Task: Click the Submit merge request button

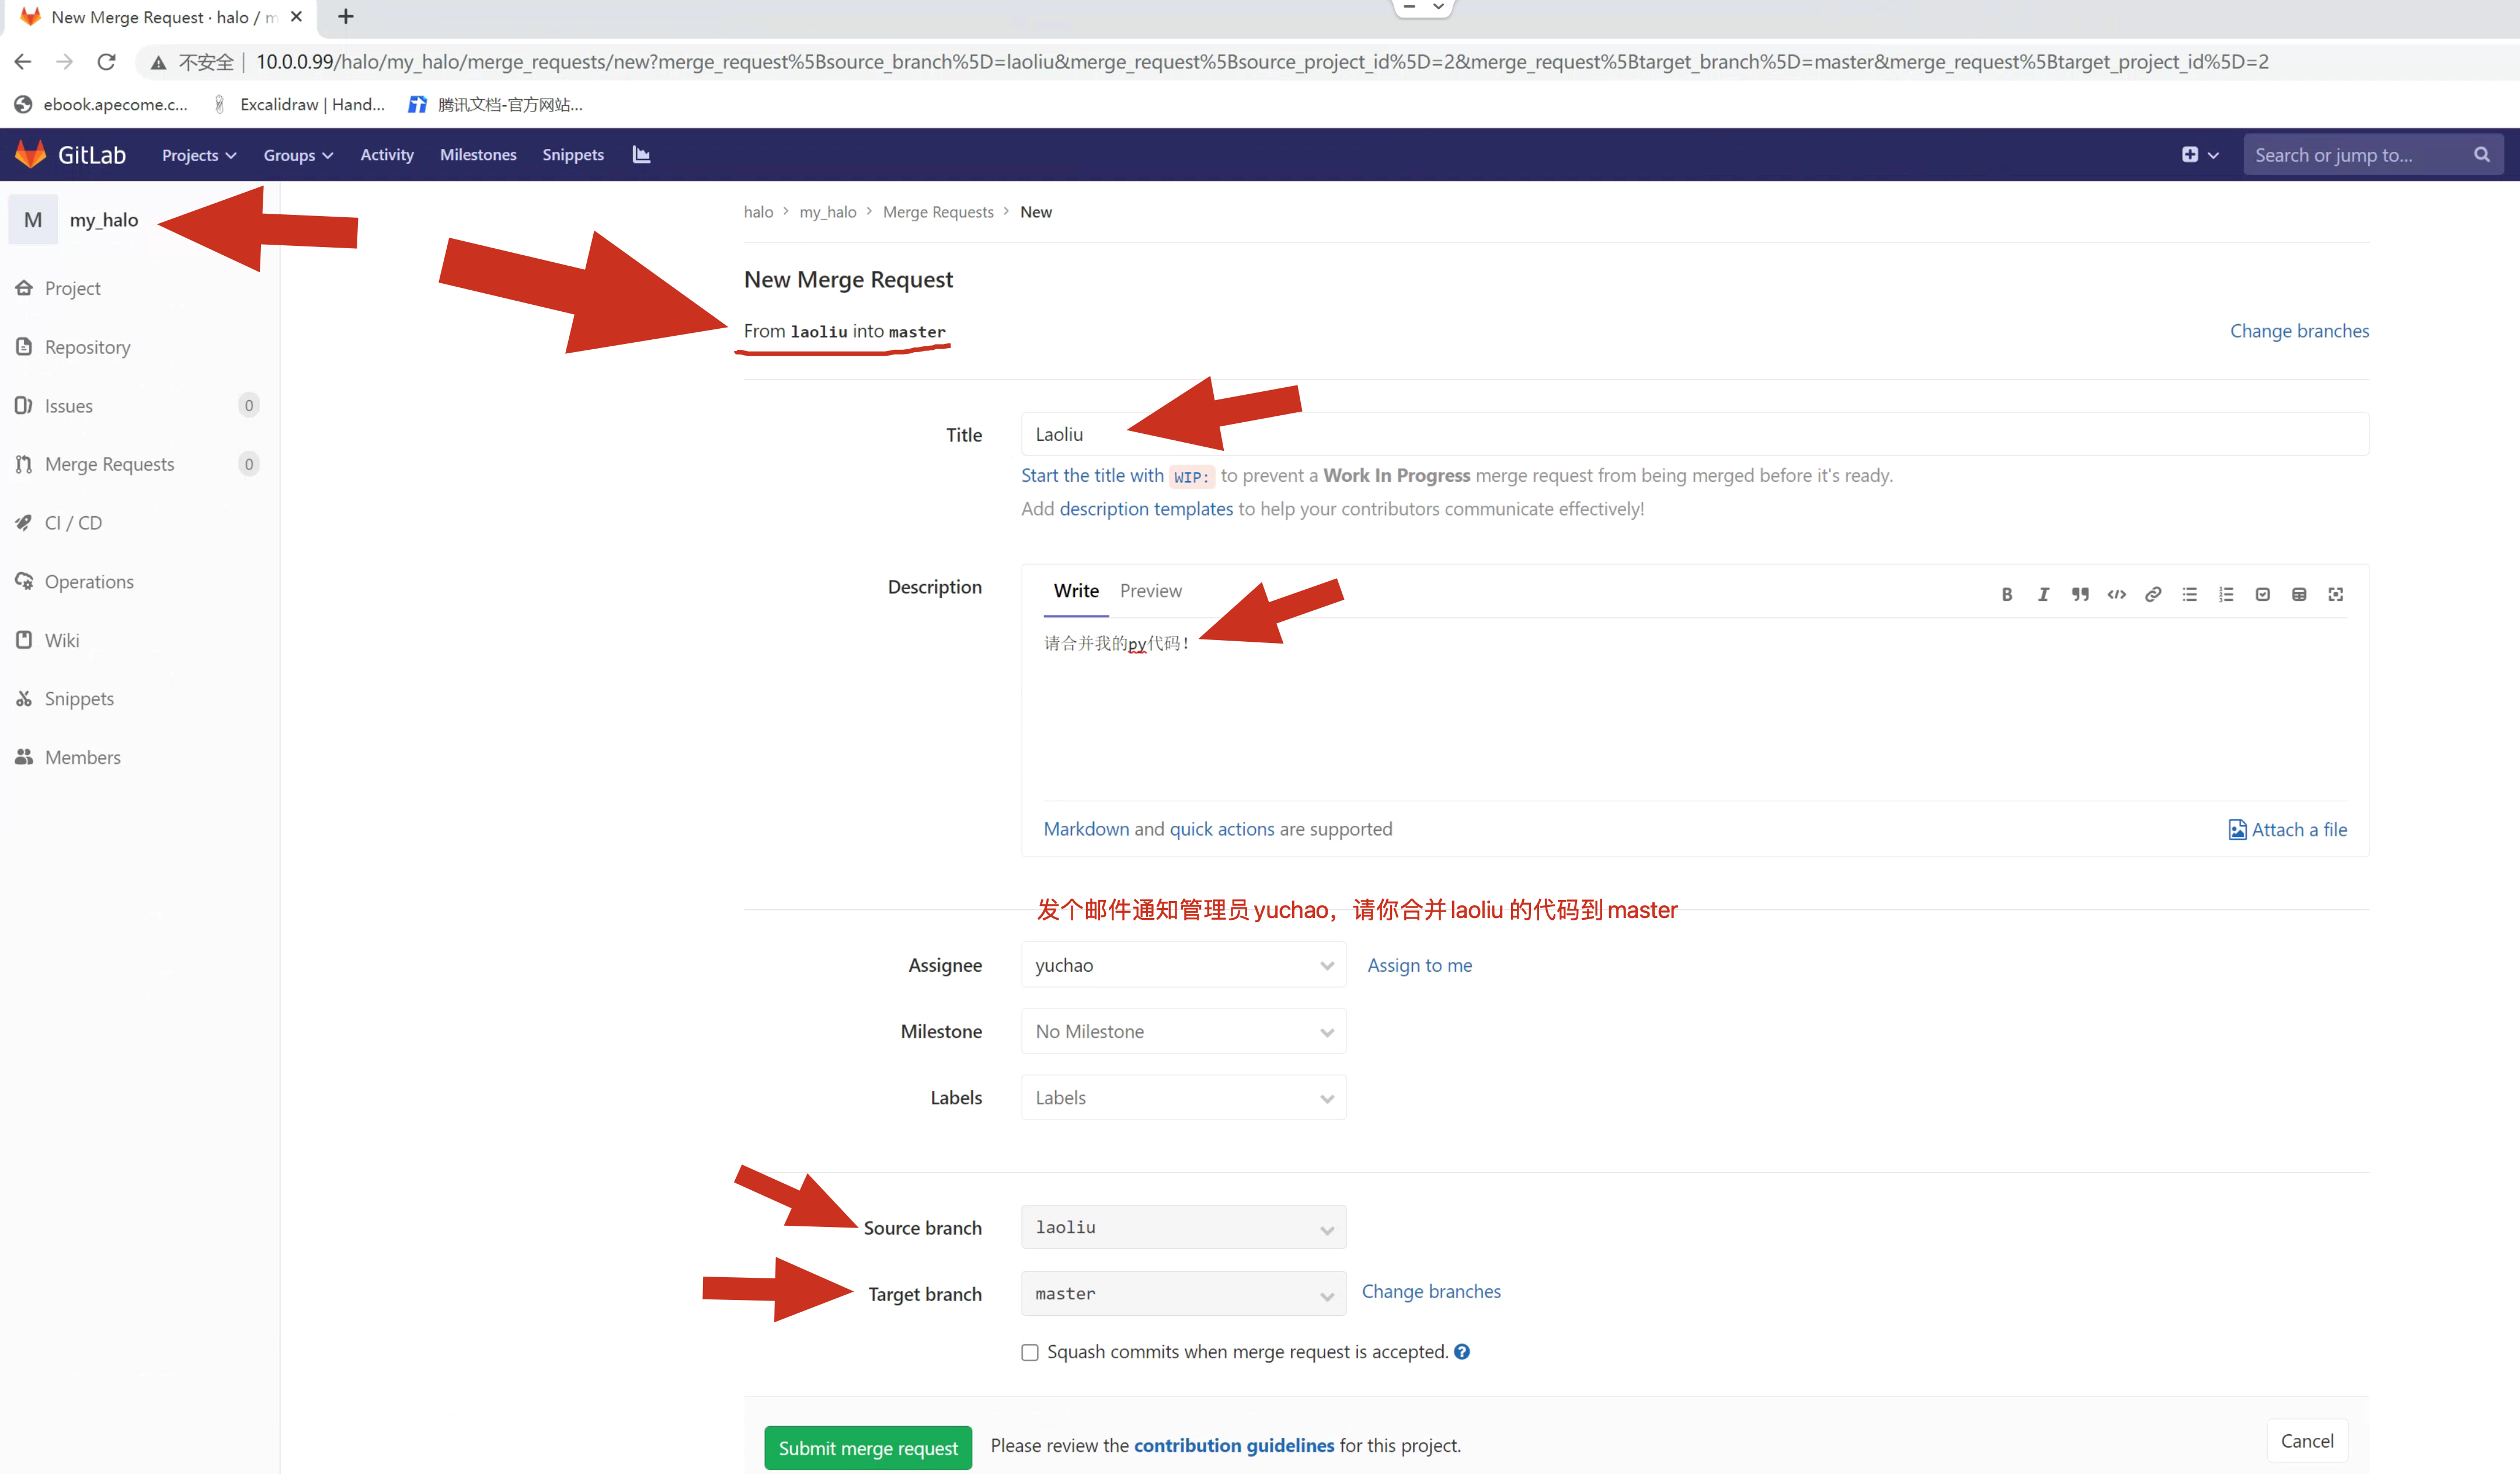Action: tap(867, 1447)
